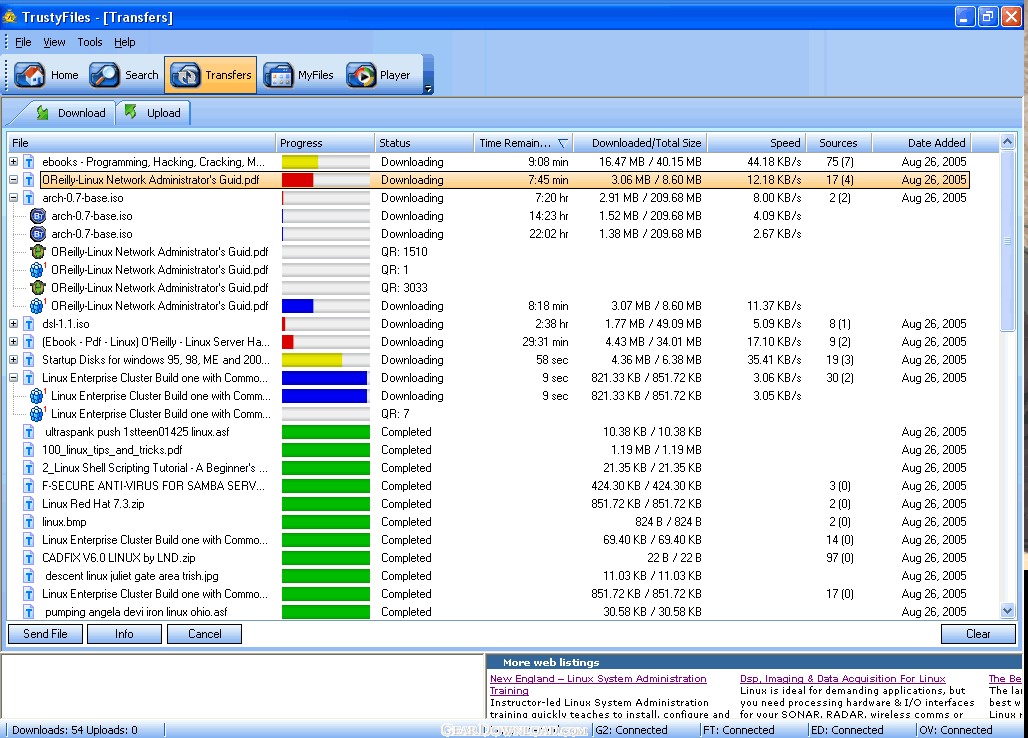Click the File column header

pyautogui.click(x=141, y=143)
